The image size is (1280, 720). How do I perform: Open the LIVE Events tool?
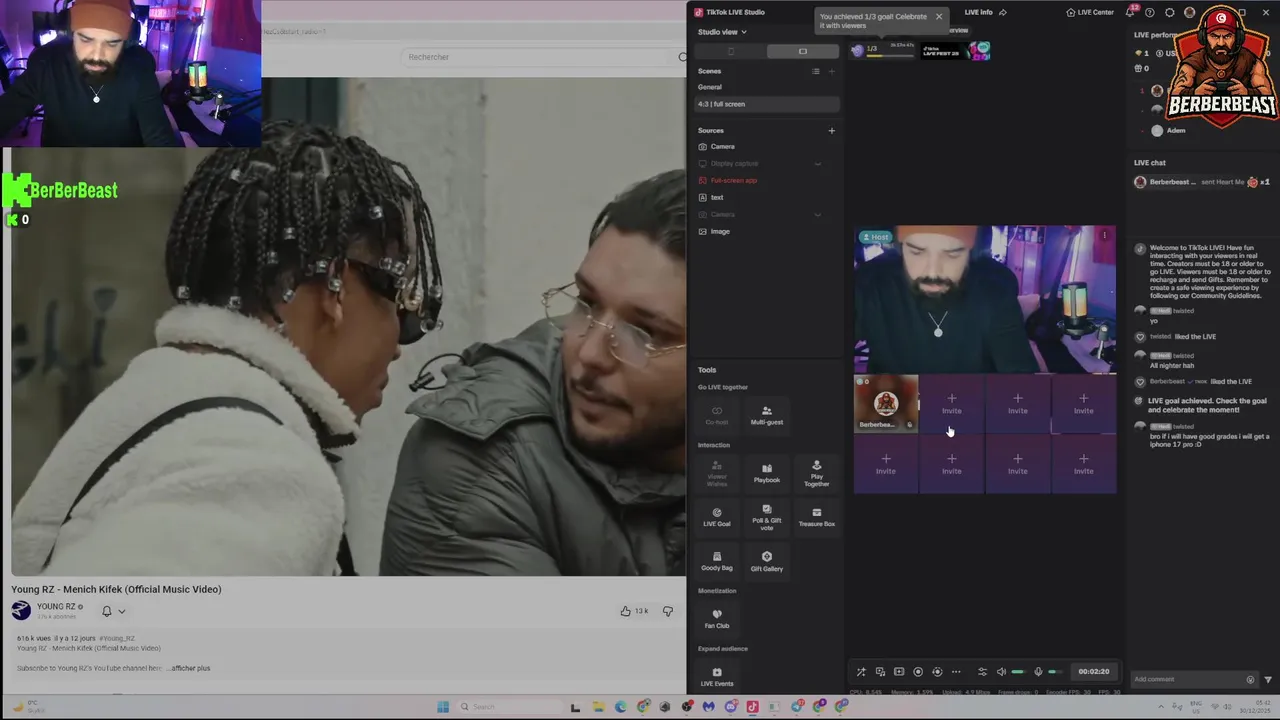click(x=717, y=677)
